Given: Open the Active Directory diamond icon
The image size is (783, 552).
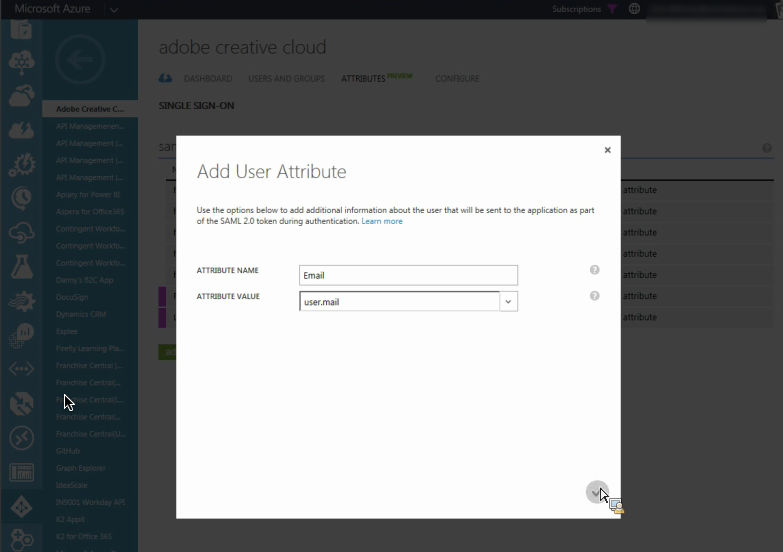Looking at the screenshot, I should pos(21,507).
